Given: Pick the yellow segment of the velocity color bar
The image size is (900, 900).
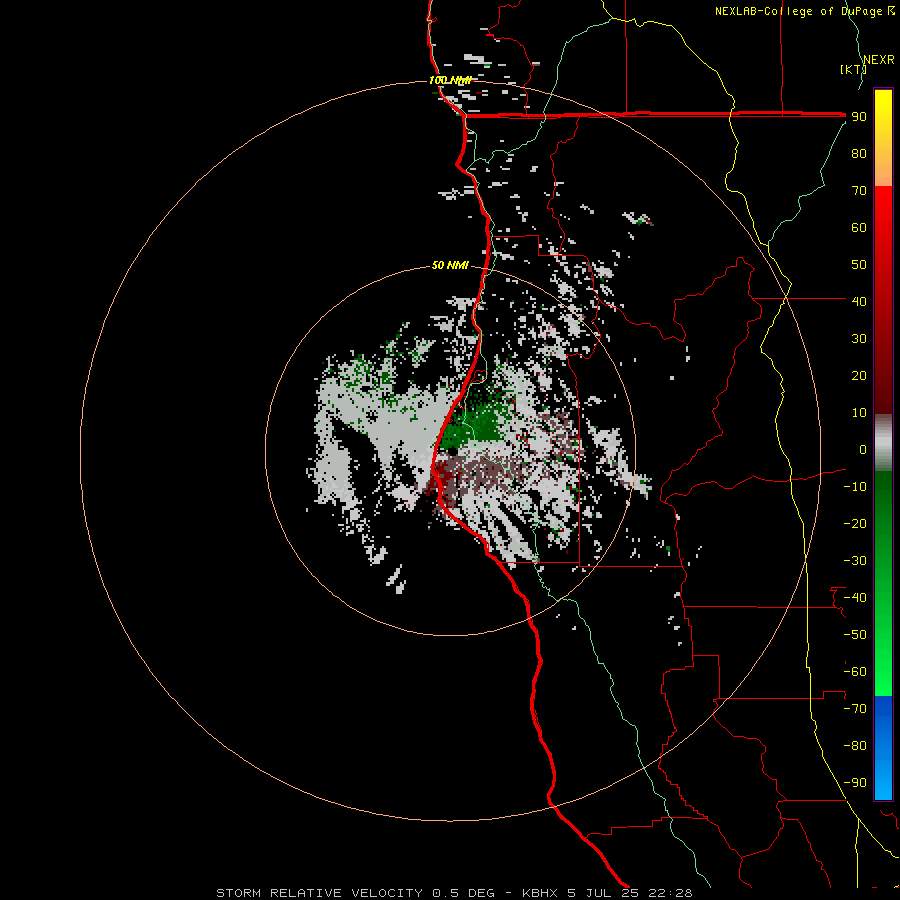Looking at the screenshot, I should (883, 109).
